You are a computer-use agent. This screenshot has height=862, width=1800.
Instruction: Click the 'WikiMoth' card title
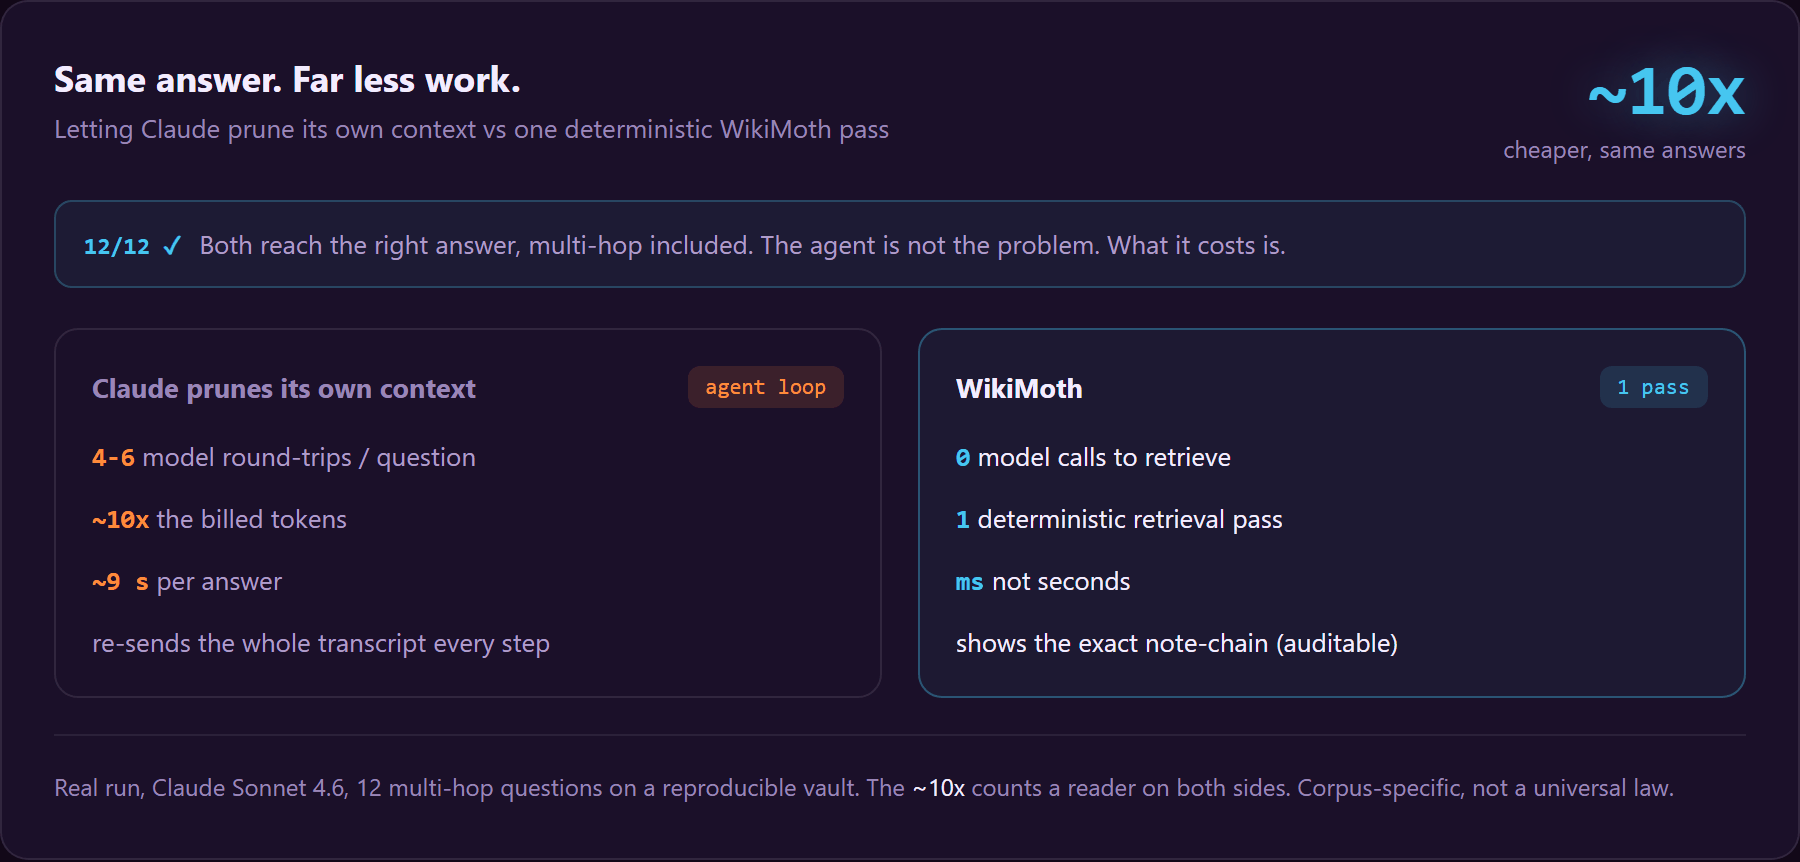click(1019, 389)
